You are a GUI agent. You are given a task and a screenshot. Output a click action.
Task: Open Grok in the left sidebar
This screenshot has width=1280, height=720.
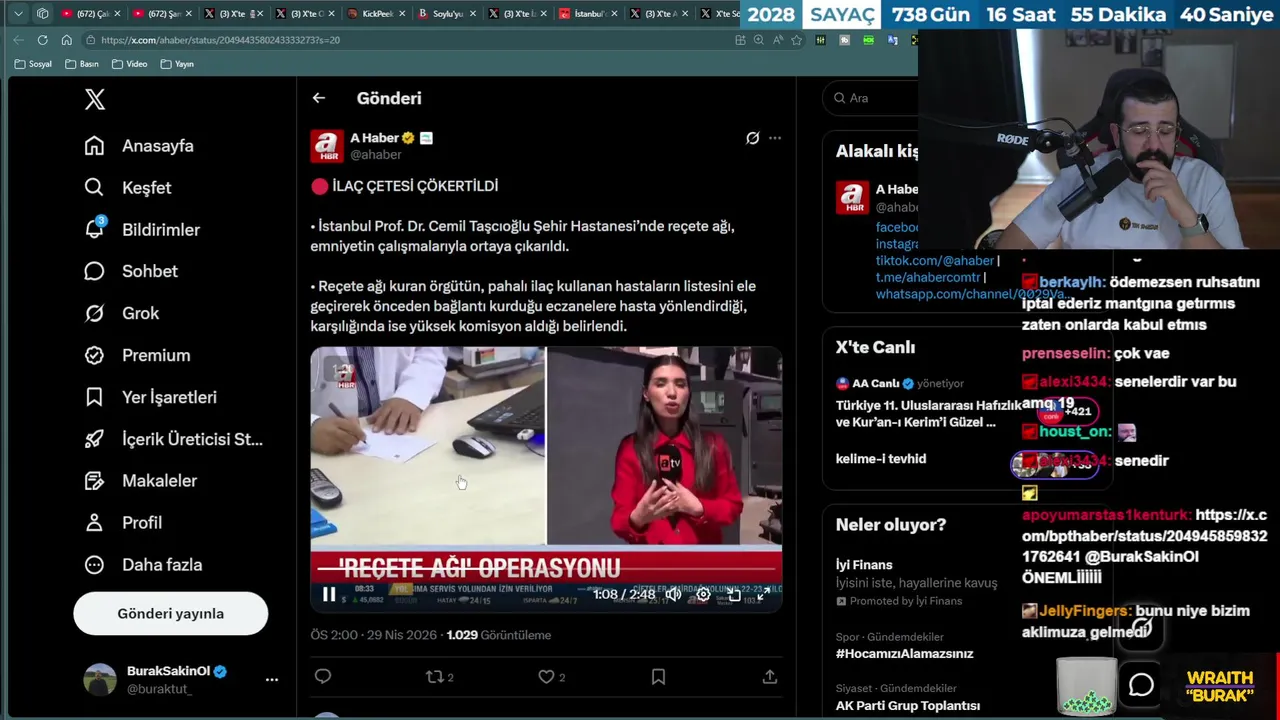click(122, 313)
